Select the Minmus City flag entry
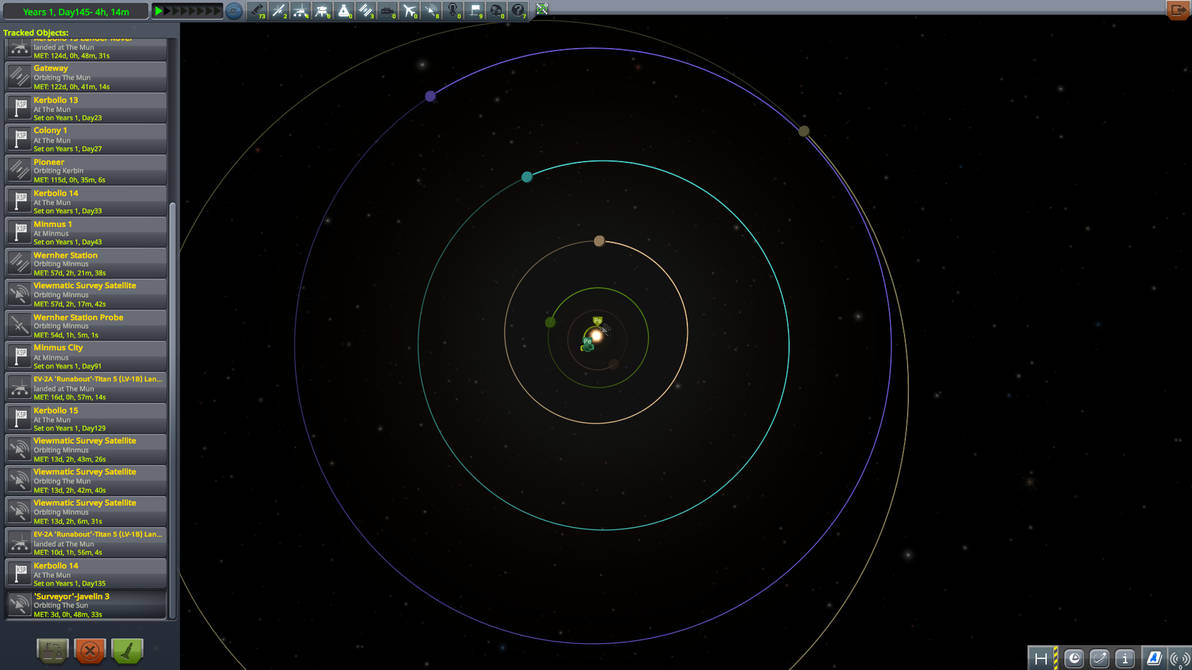This screenshot has width=1192, height=670. [x=86, y=356]
